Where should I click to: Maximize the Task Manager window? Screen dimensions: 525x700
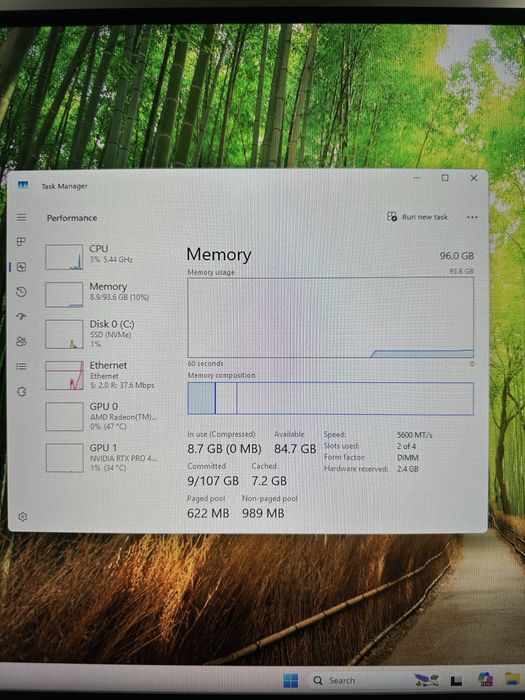click(x=445, y=178)
